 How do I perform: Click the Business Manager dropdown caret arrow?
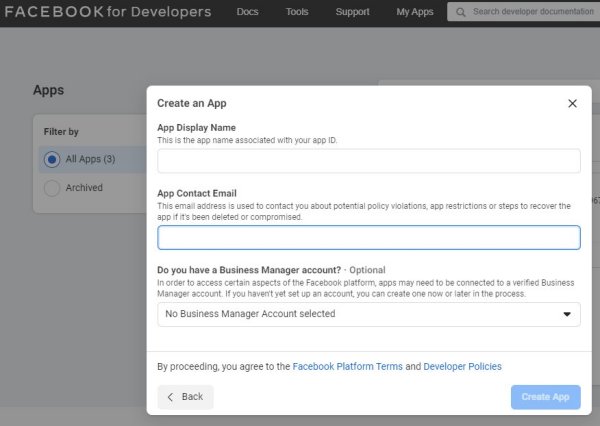[567, 314]
